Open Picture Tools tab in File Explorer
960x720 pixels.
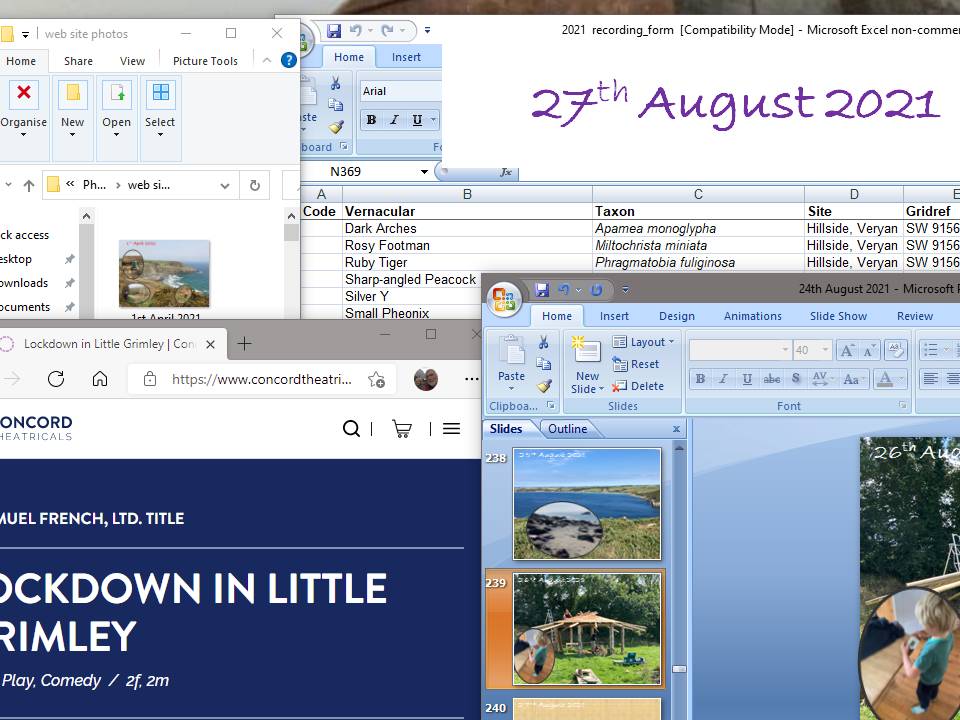point(205,61)
